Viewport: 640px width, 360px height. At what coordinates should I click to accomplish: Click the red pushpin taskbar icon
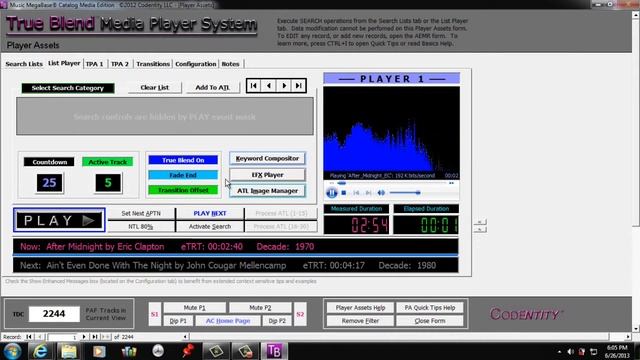(x=188, y=351)
